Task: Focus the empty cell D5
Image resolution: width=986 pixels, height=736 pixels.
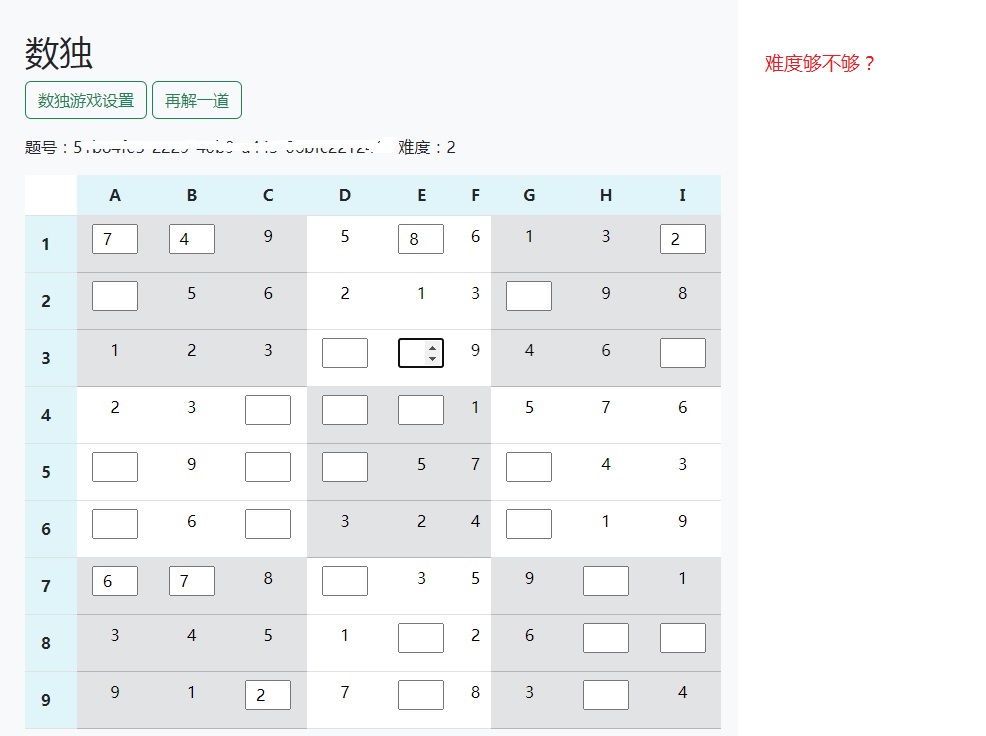Action: coord(345,467)
